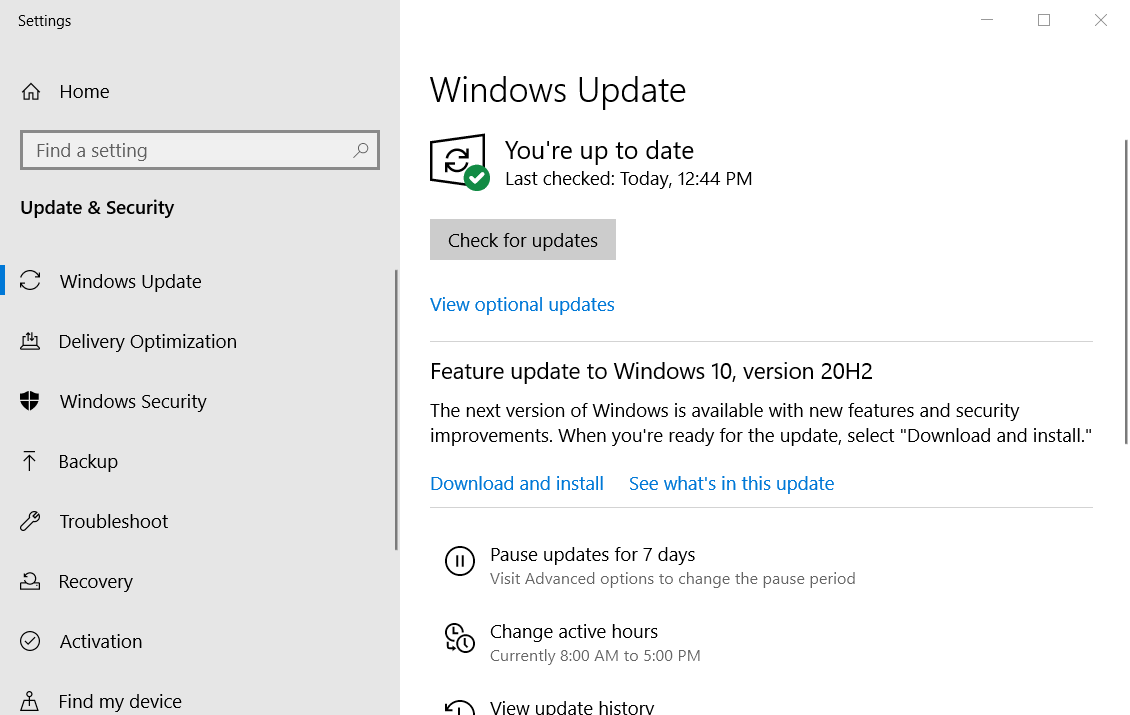Click the Activation checkmark circle icon
Image resolution: width=1130 pixels, height=715 pixels.
click(30, 641)
